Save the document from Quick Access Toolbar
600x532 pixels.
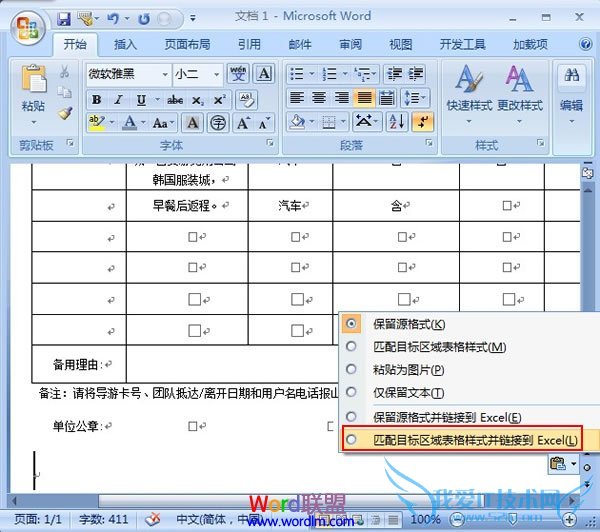pyautogui.click(x=64, y=18)
